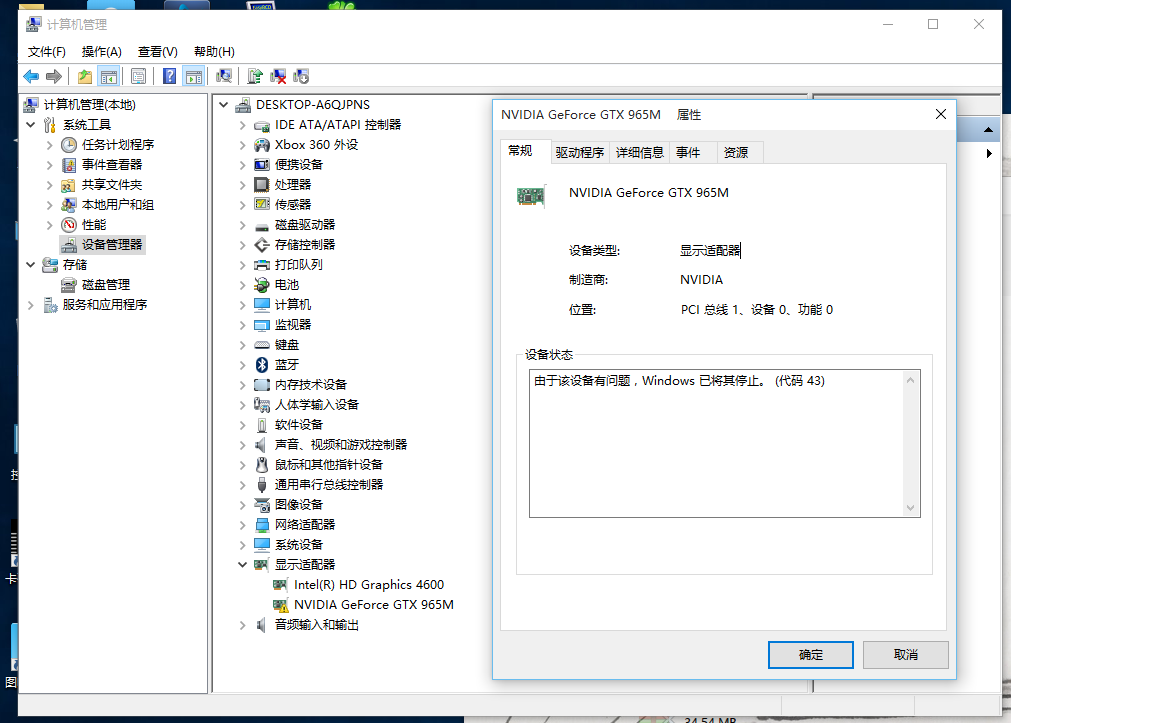Select 本地用户和组 in the tree
This screenshot has width=1152, height=723.
[x=118, y=204]
